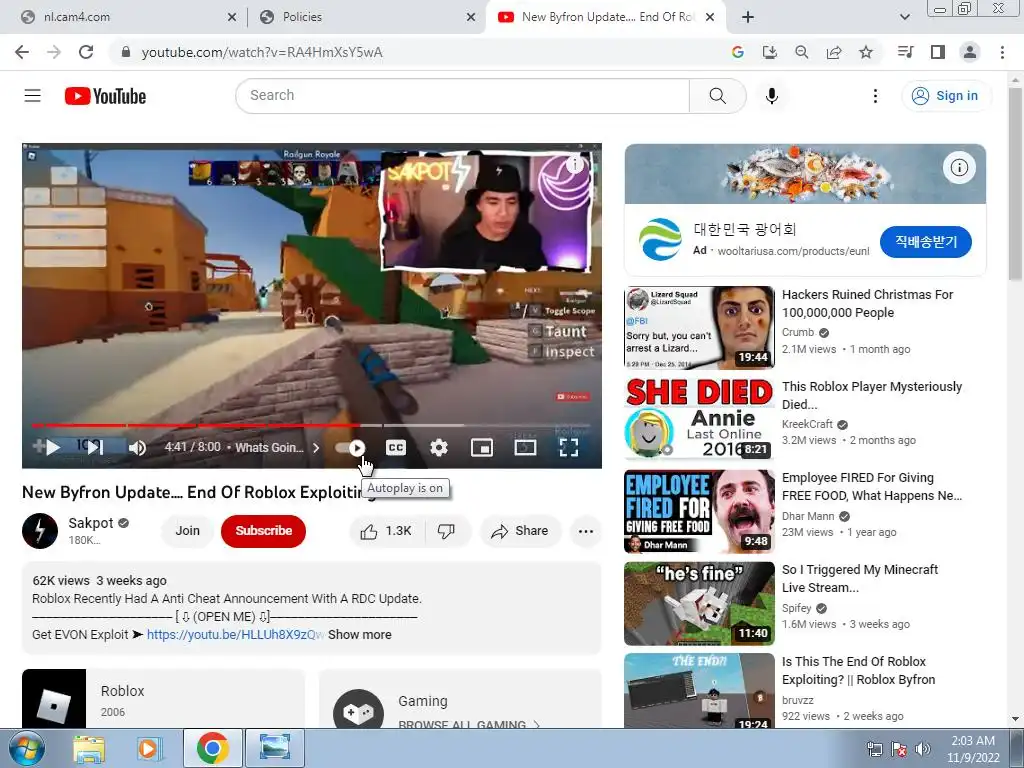Screen dimensions: 1024x768
Task: Open the Gaming category card
Action: [460, 699]
